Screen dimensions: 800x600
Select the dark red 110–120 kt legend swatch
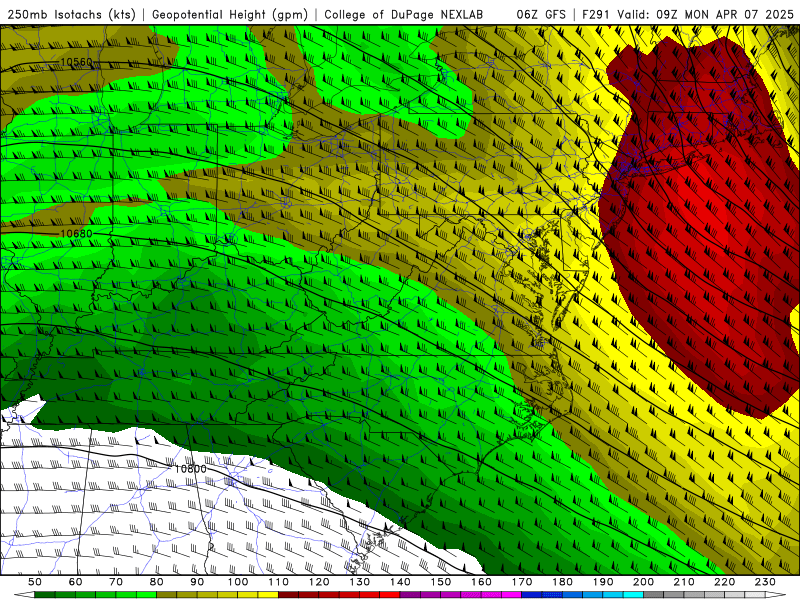pyautogui.click(x=289, y=595)
